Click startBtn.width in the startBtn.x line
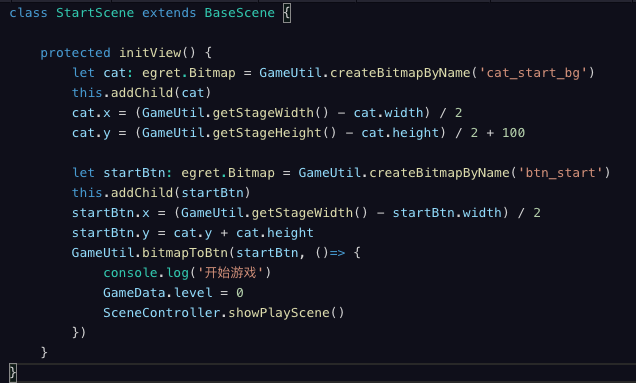The width and height of the screenshot is (636, 383). click(x=447, y=213)
